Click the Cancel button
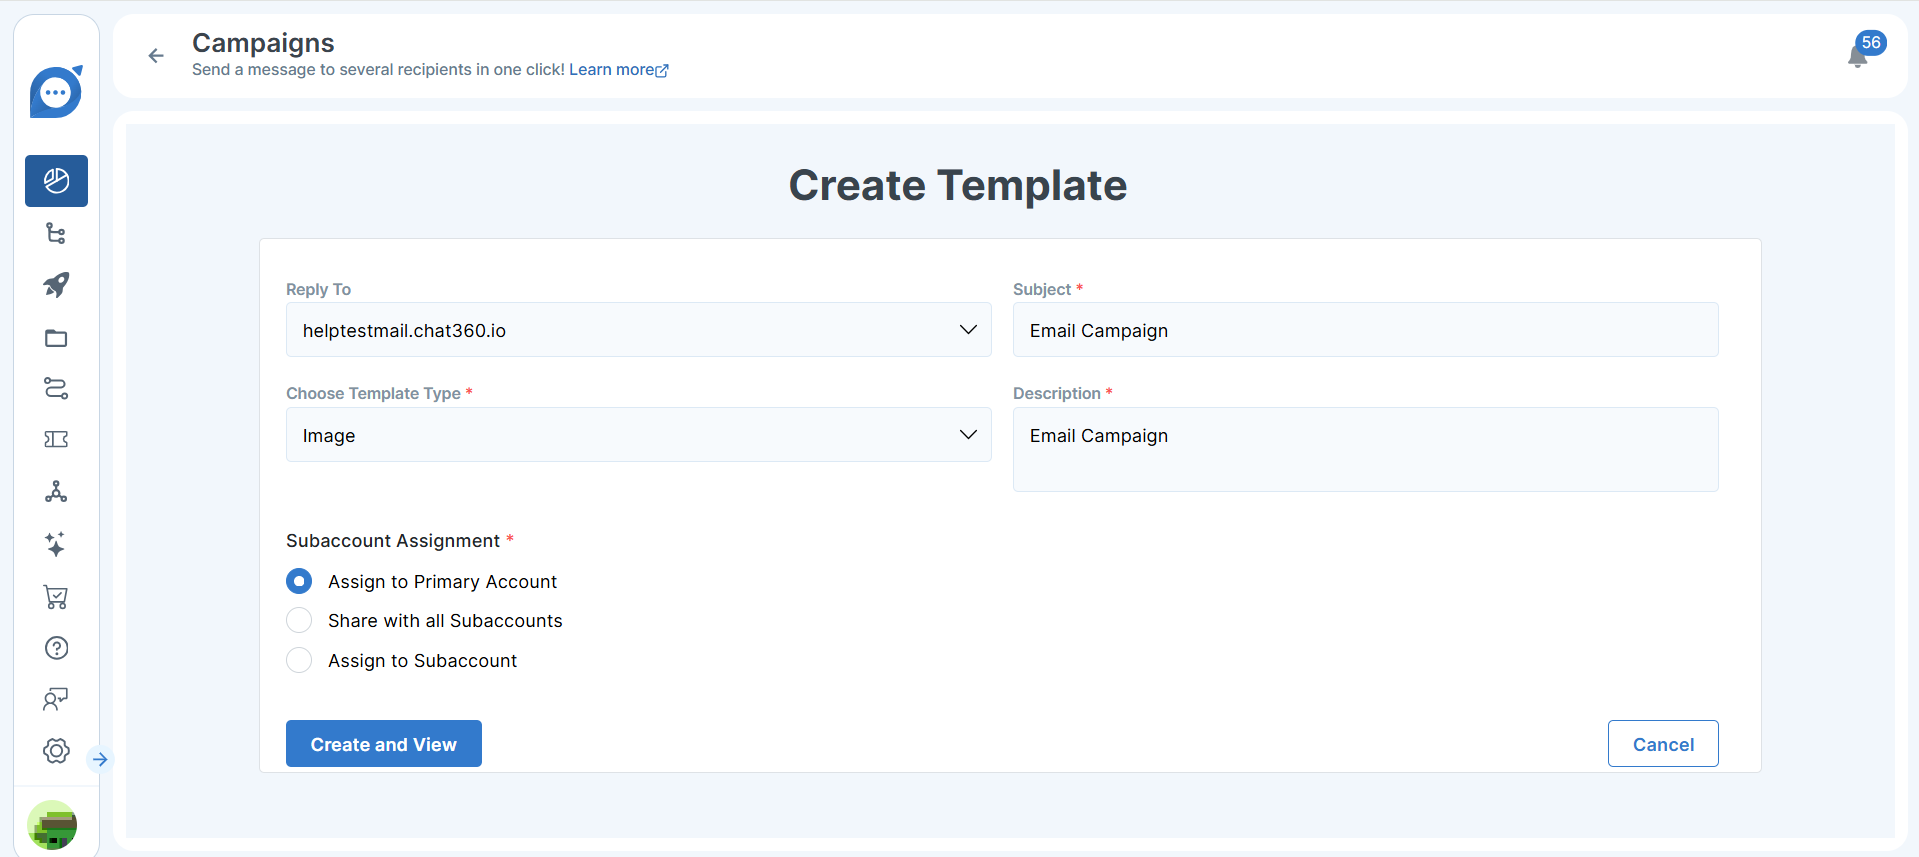Viewport: 1919px width, 857px height. [x=1663, y=744]
